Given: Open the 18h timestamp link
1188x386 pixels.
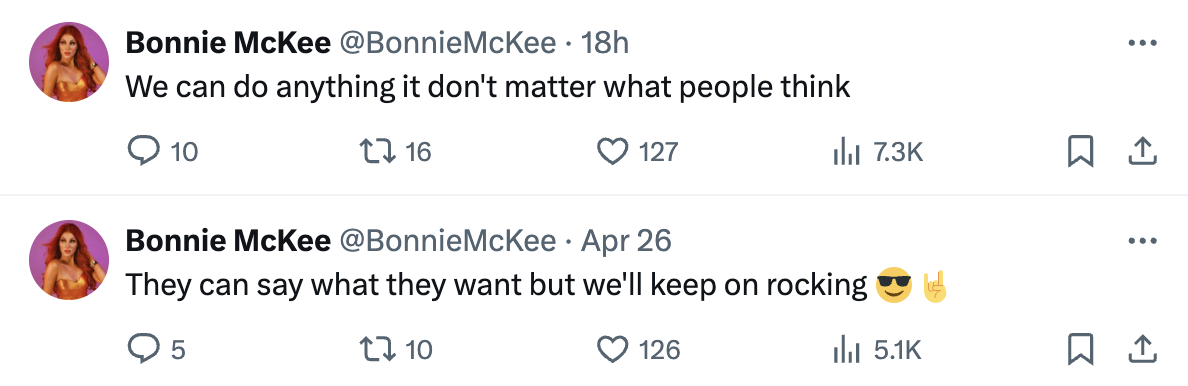Looking at the screenshot, I should pyautogui.click(x=605, y=44).
